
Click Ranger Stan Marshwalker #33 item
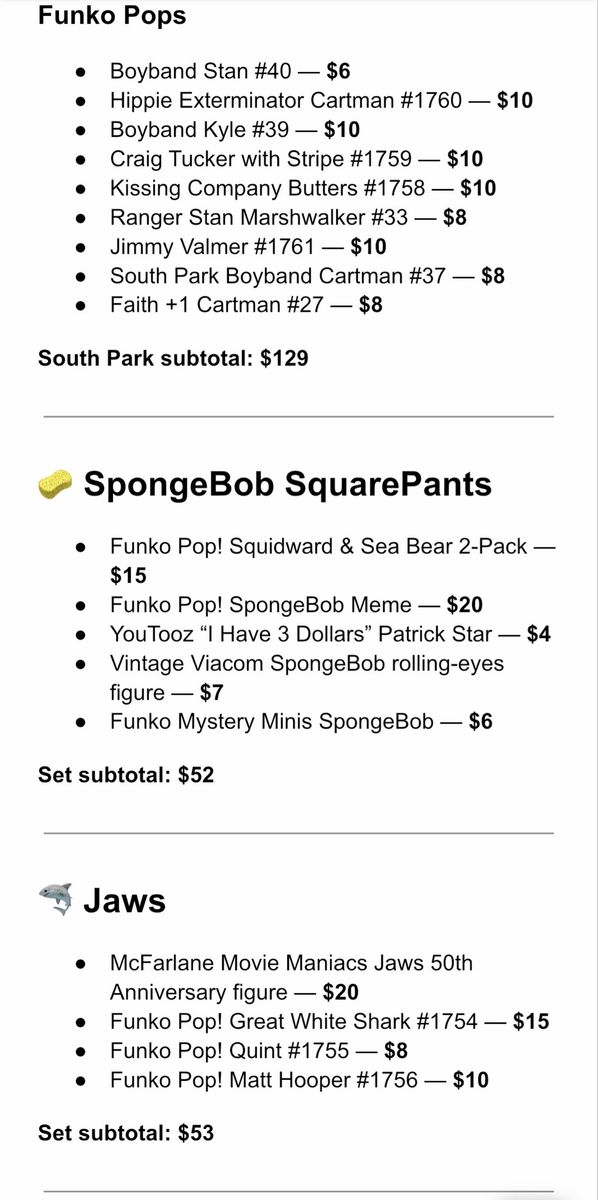[288, 216]
